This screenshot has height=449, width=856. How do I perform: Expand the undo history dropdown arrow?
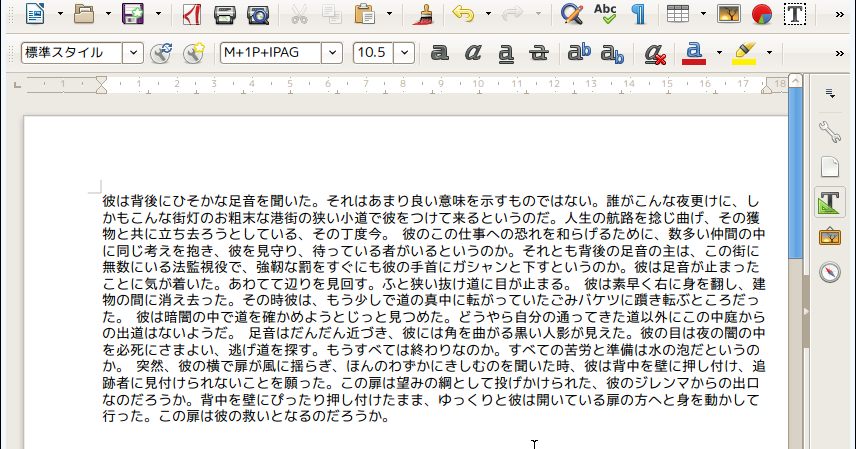(x=488, y=14)
